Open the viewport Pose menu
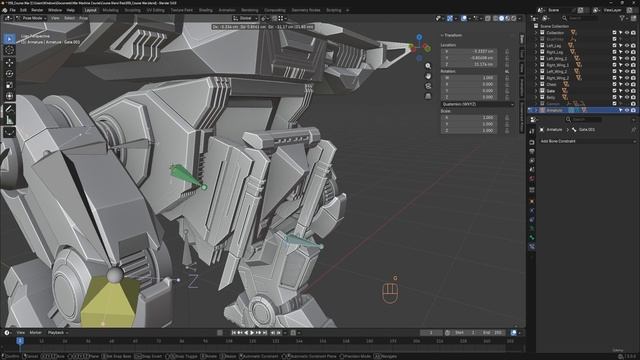Image resolution: width=640 pixels, height=360 pixels. click(84, 18)
